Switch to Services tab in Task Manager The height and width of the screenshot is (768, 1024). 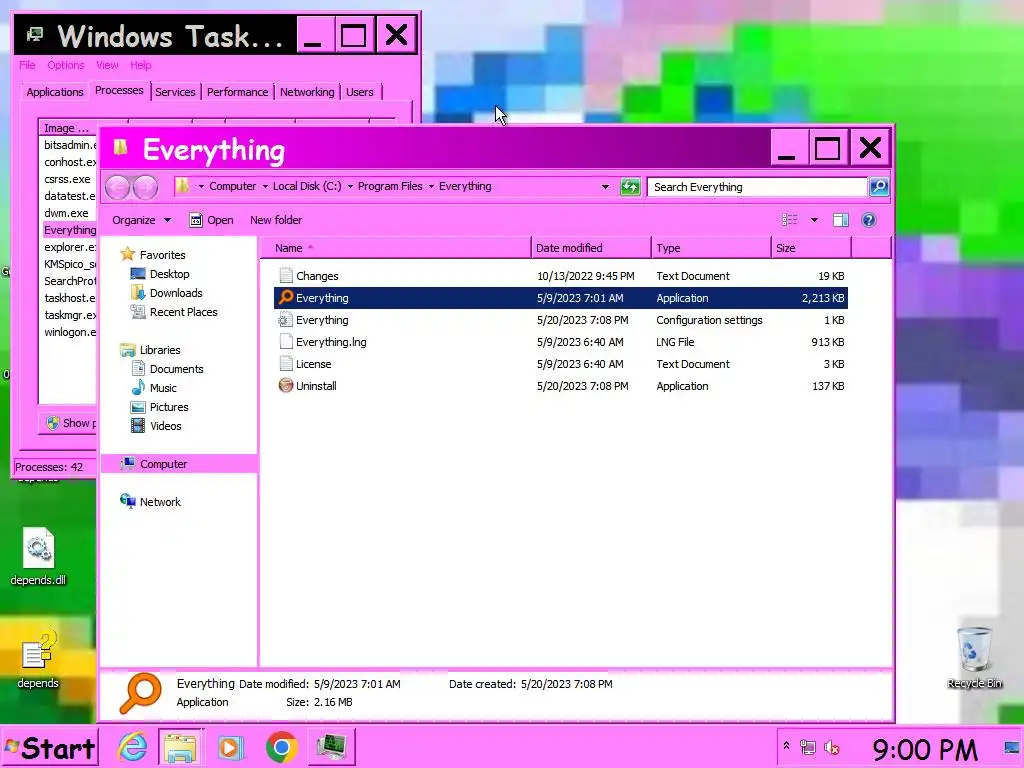(x=175, y=92)
